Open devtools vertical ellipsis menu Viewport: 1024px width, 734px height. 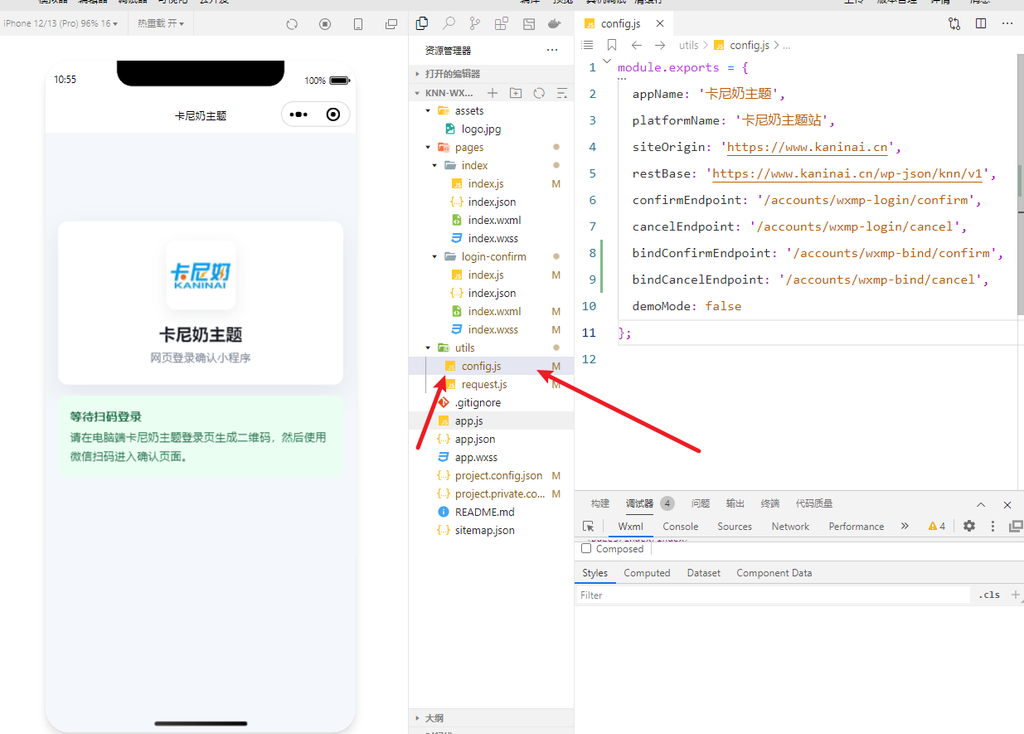pyautogui.click(x=993, y=526)
